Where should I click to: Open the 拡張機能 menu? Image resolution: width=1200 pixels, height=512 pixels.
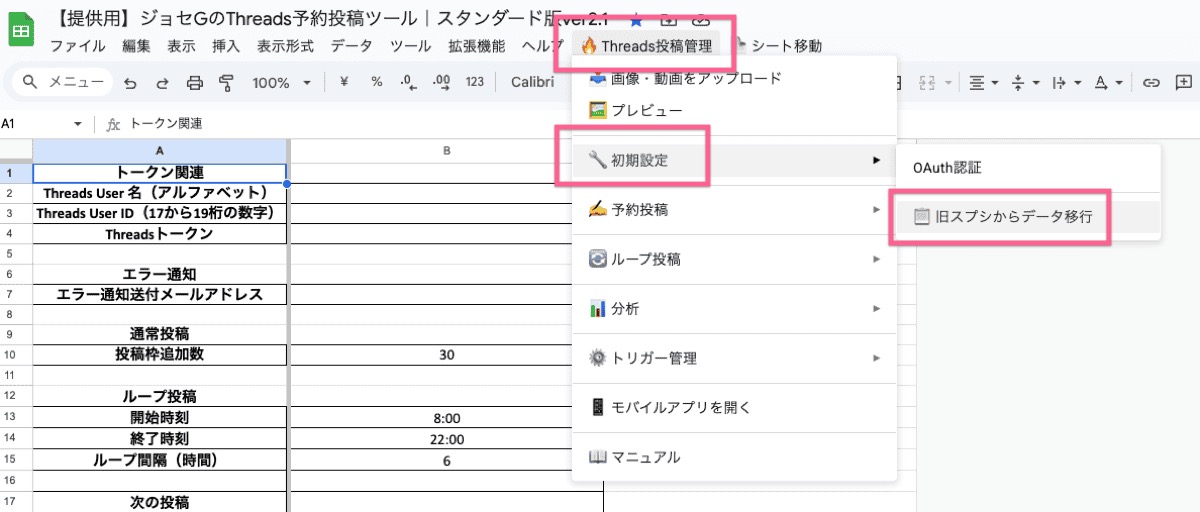click(x=477, y=46)
